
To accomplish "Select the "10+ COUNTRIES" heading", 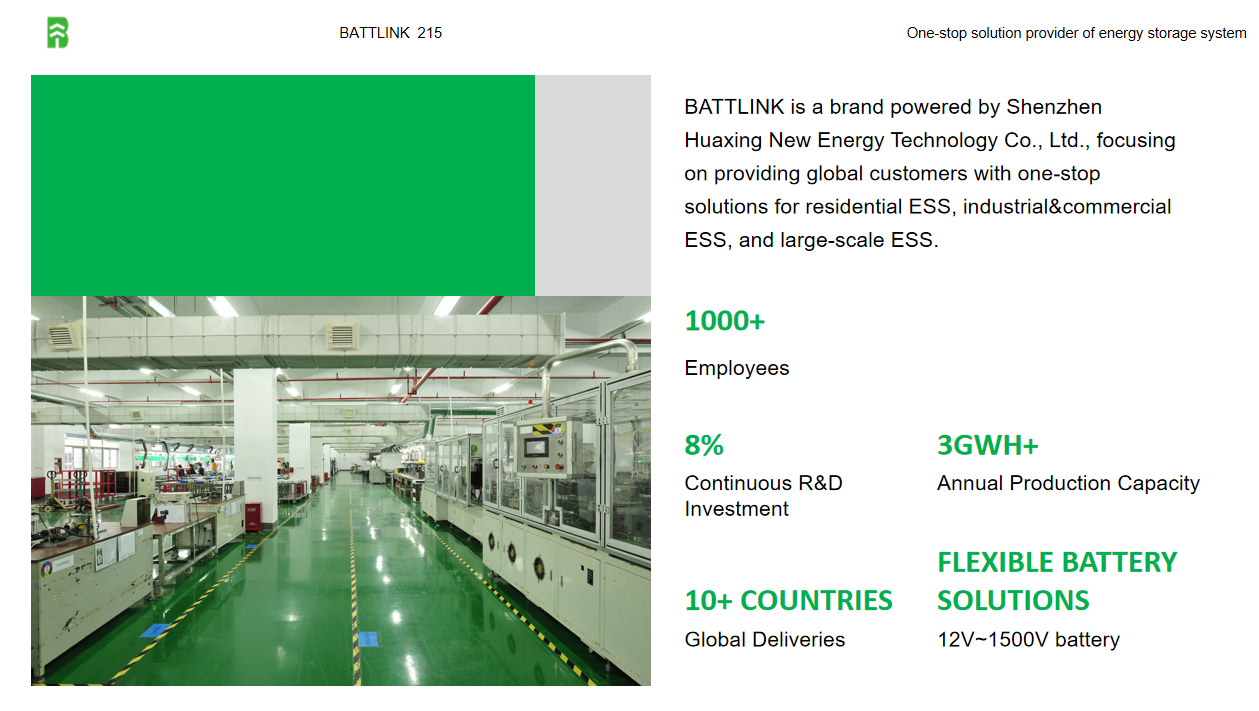I will point(788,600).
